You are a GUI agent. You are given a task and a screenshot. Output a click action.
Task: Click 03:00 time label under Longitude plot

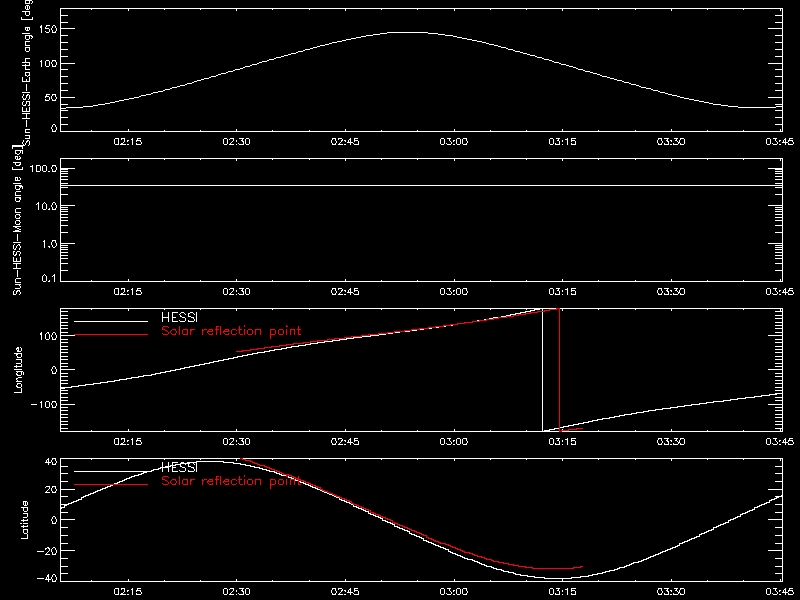click(454, 441)
